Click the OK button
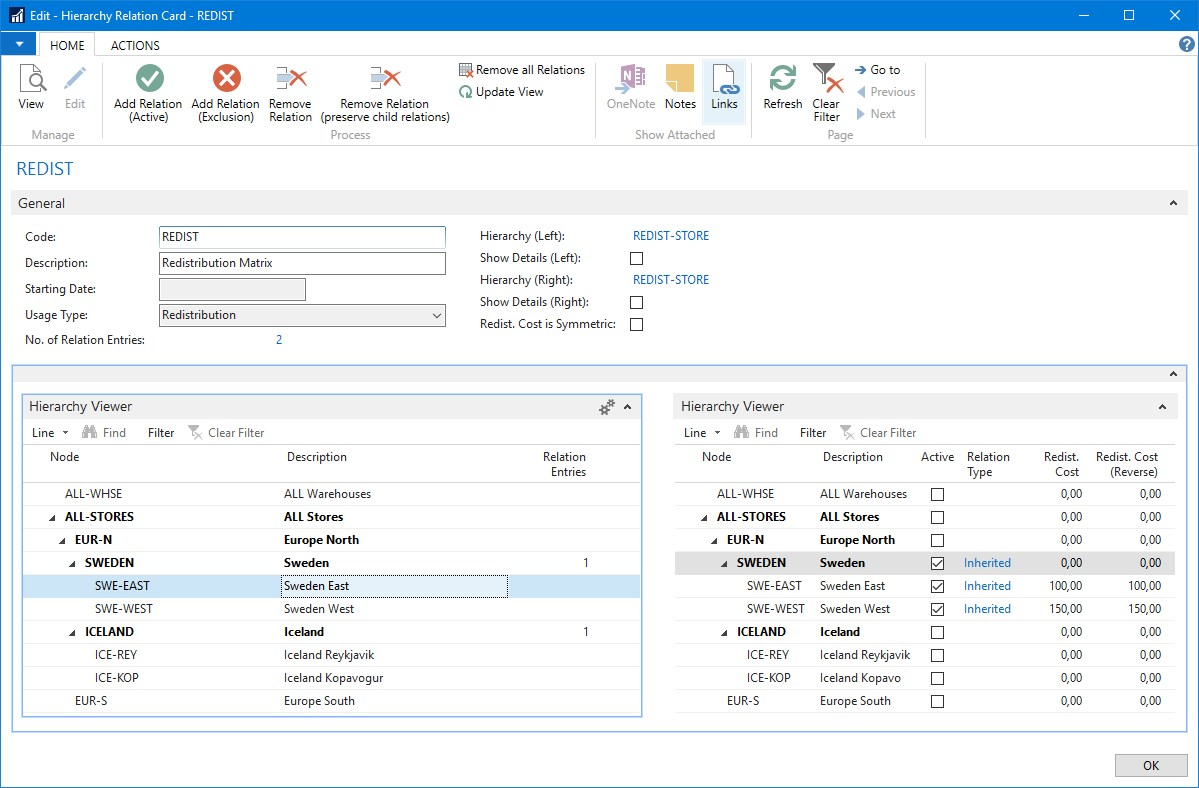 pos(1150,765)
